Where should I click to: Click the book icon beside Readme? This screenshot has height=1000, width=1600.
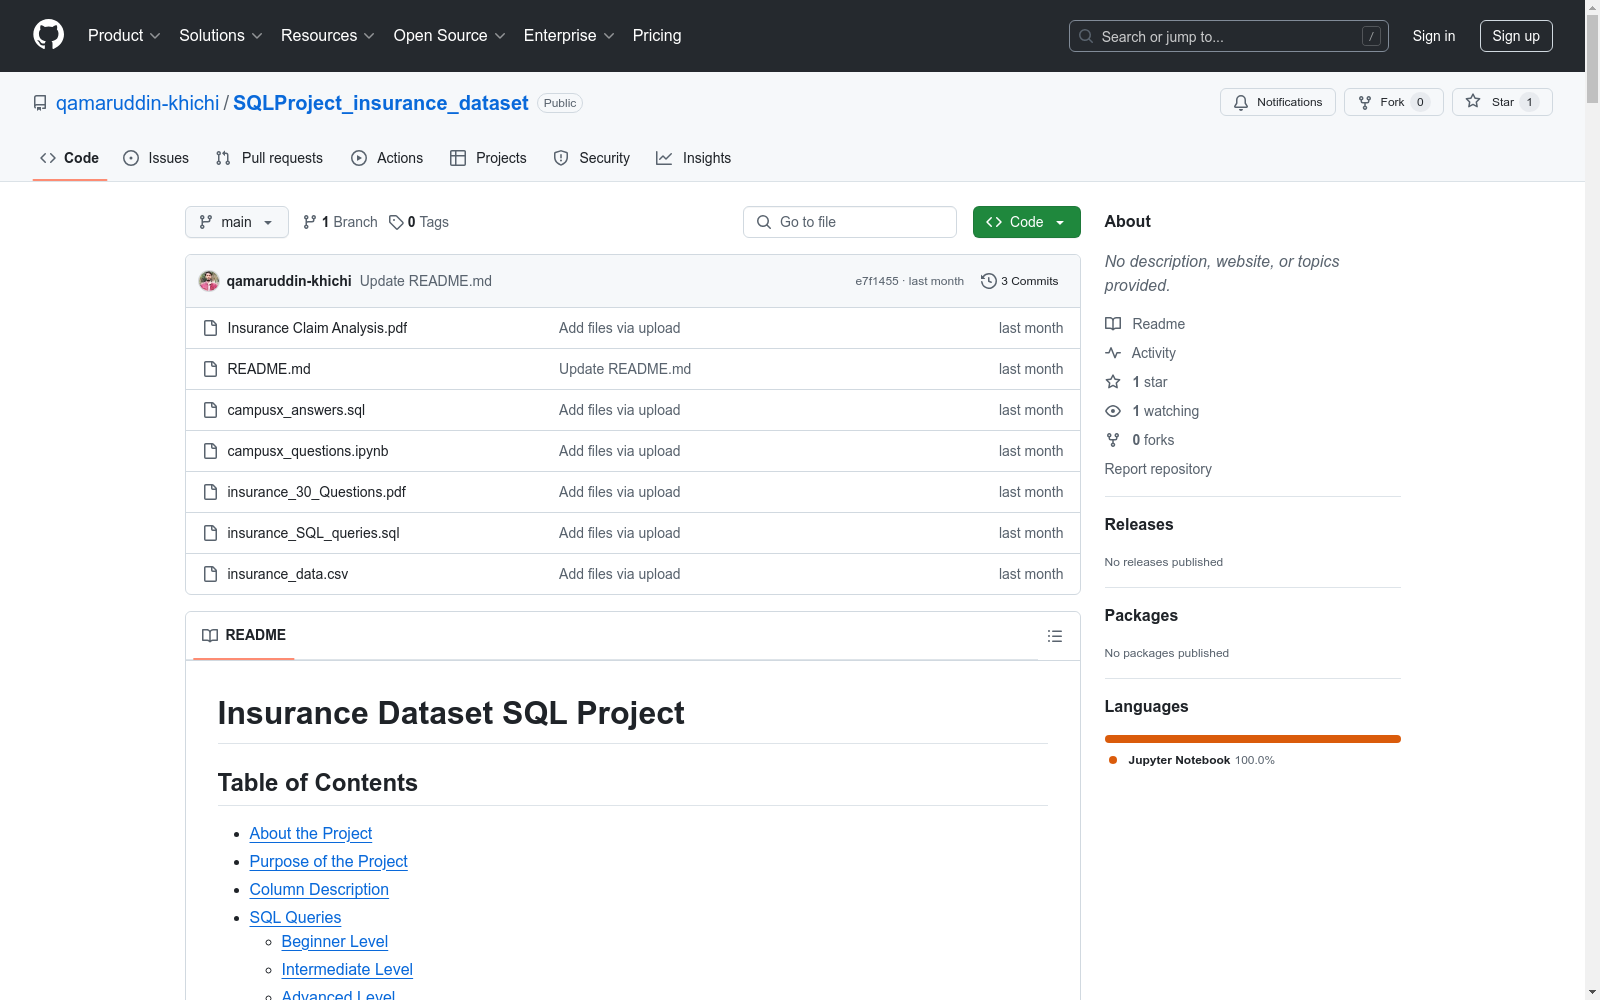click(x=1113, y=324)
